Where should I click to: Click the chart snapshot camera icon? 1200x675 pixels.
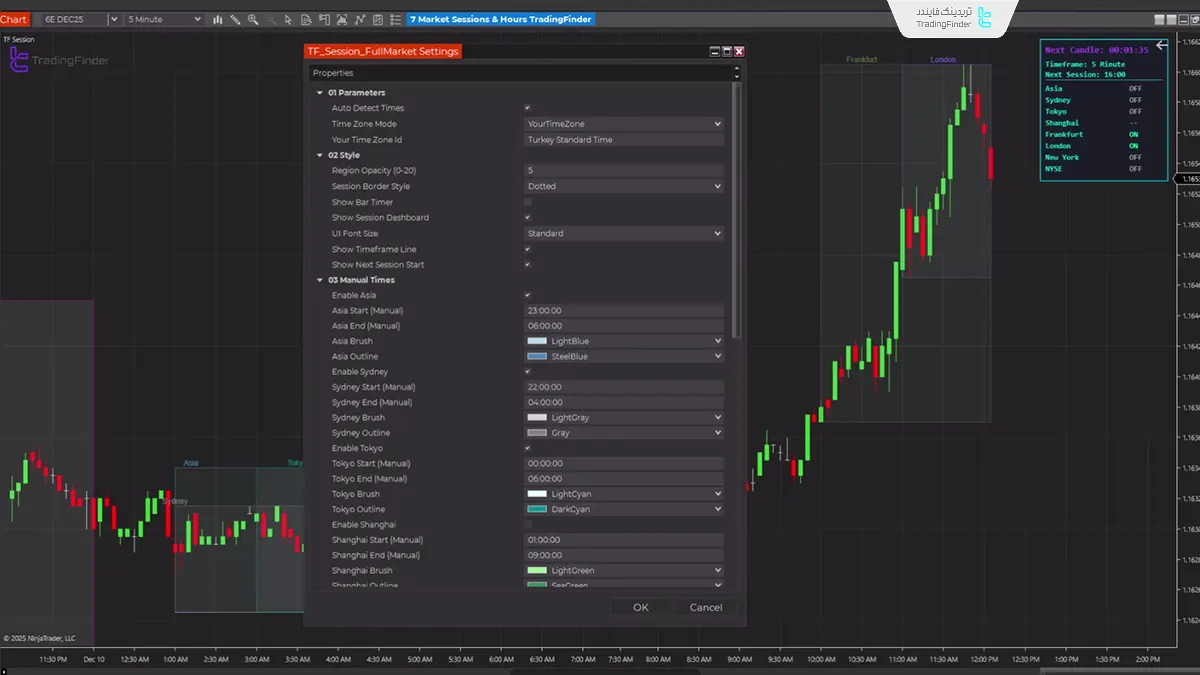[342, 19]
